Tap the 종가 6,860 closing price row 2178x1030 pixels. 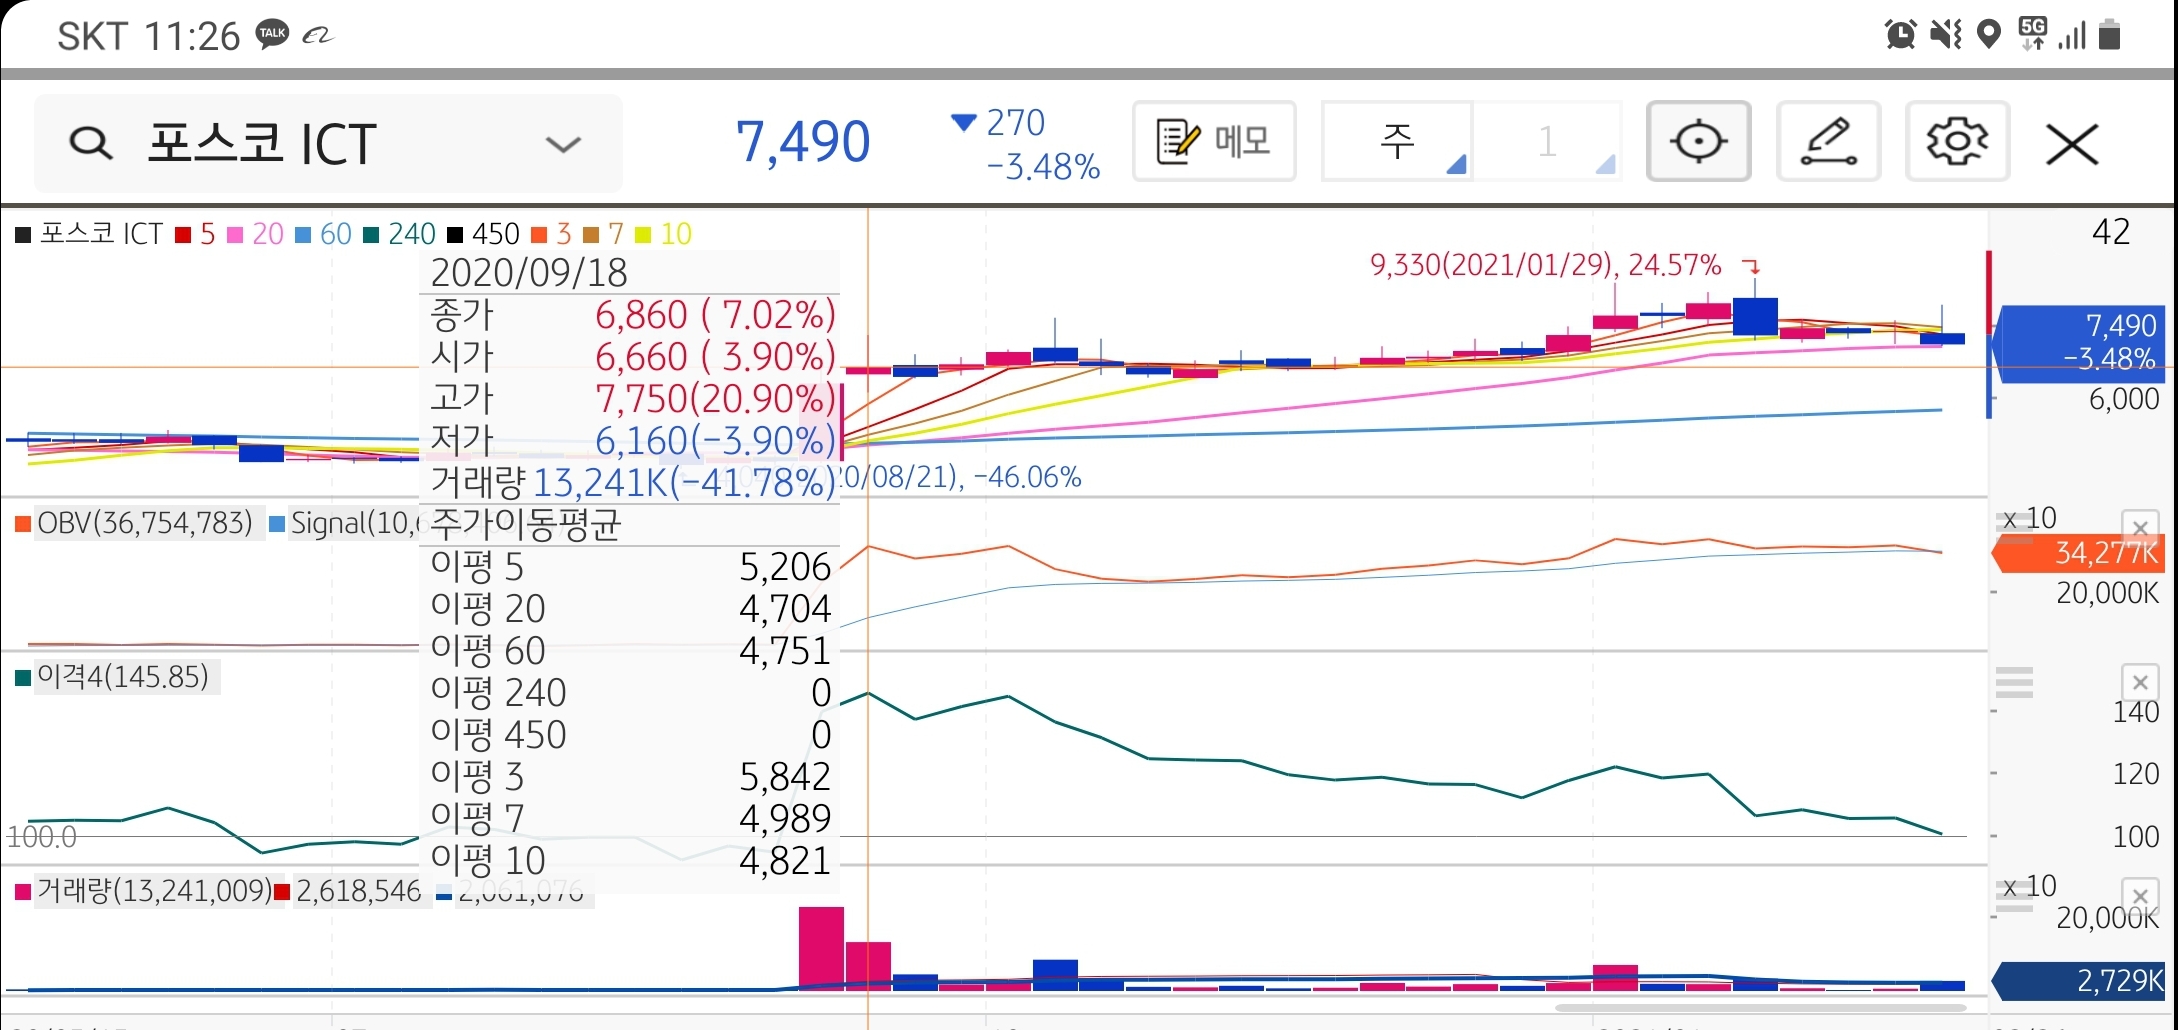click(x=630, y=315)
